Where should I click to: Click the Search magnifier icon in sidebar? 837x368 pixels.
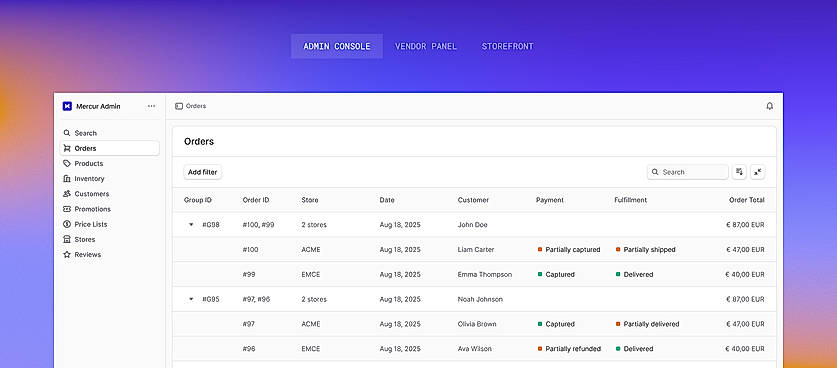point(67,133)
